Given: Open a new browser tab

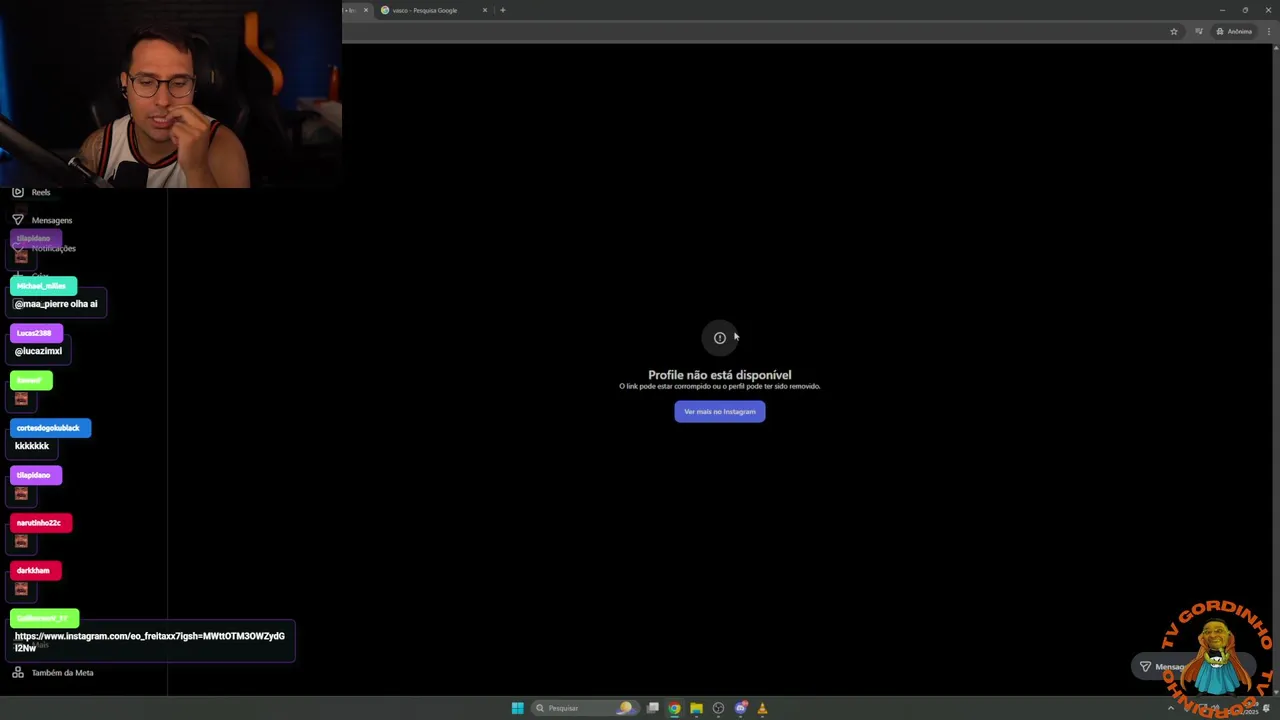Looking at the screenshot, I should click(502, 10).
